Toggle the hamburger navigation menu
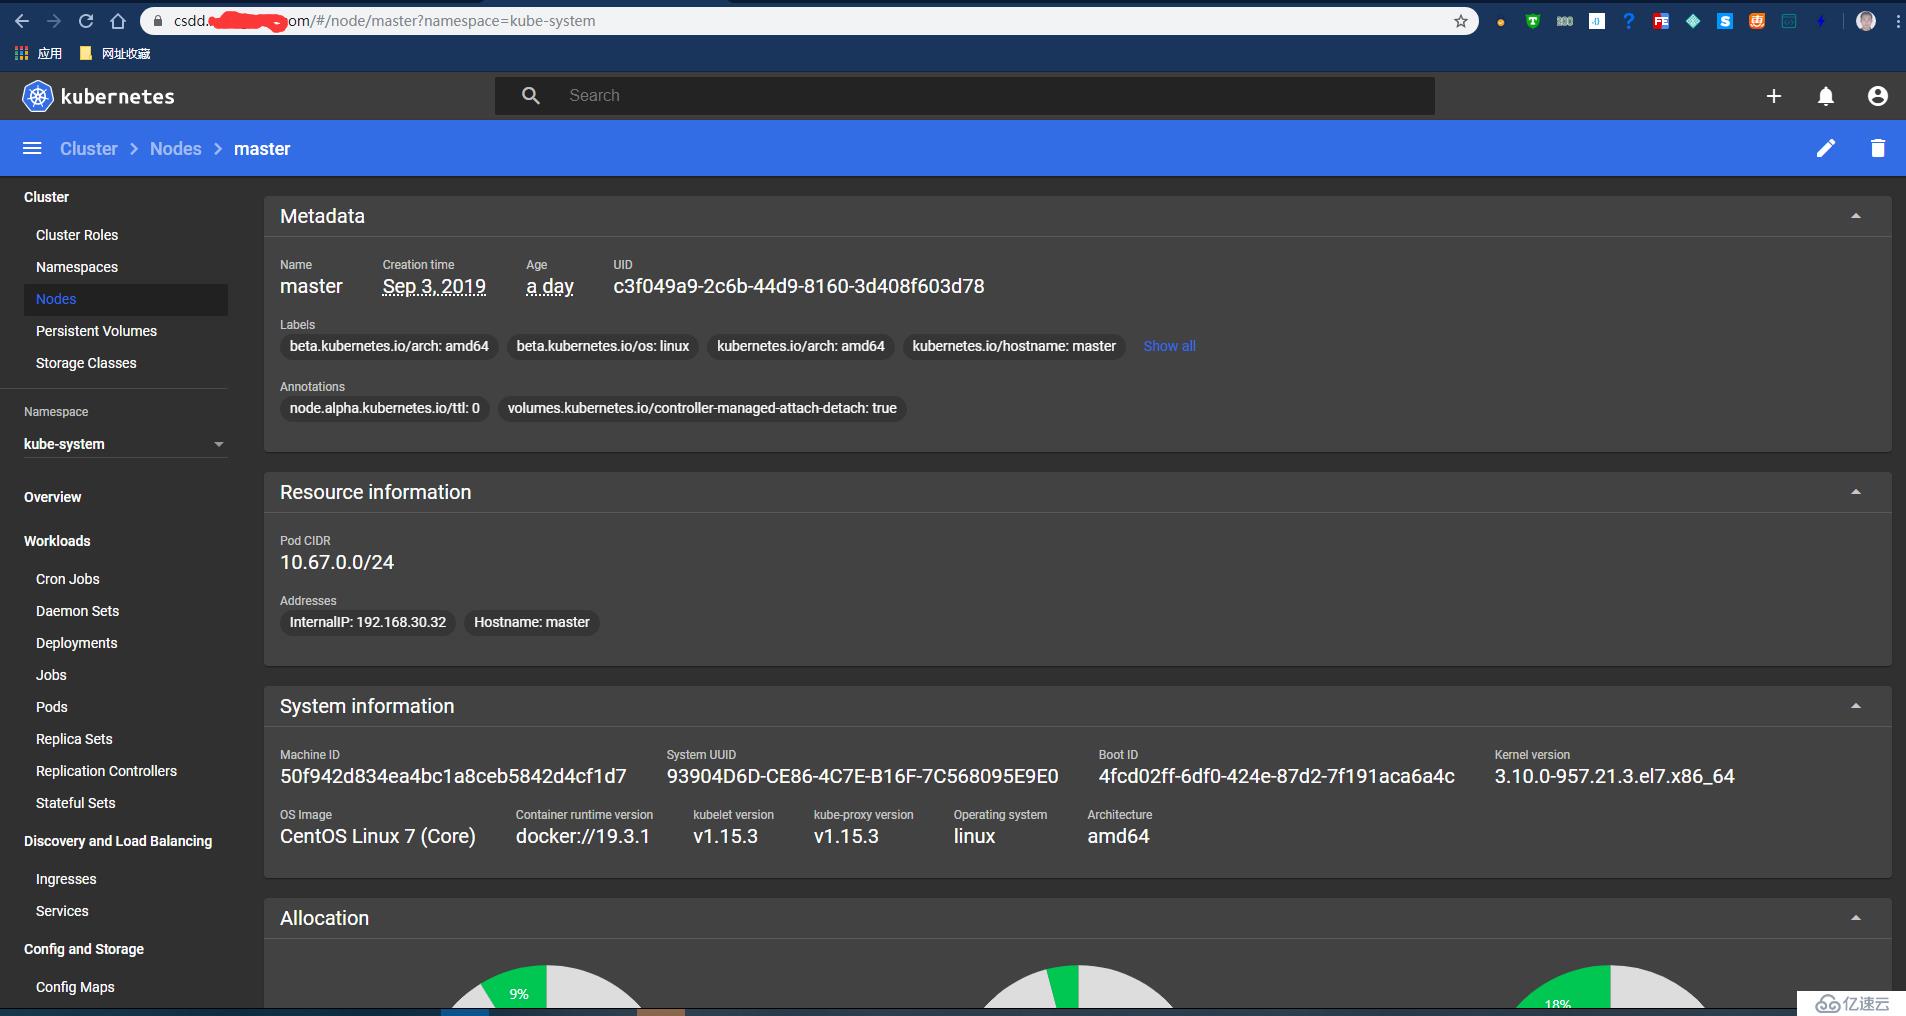This screenshot has width=1906, height=1016. 32,148
